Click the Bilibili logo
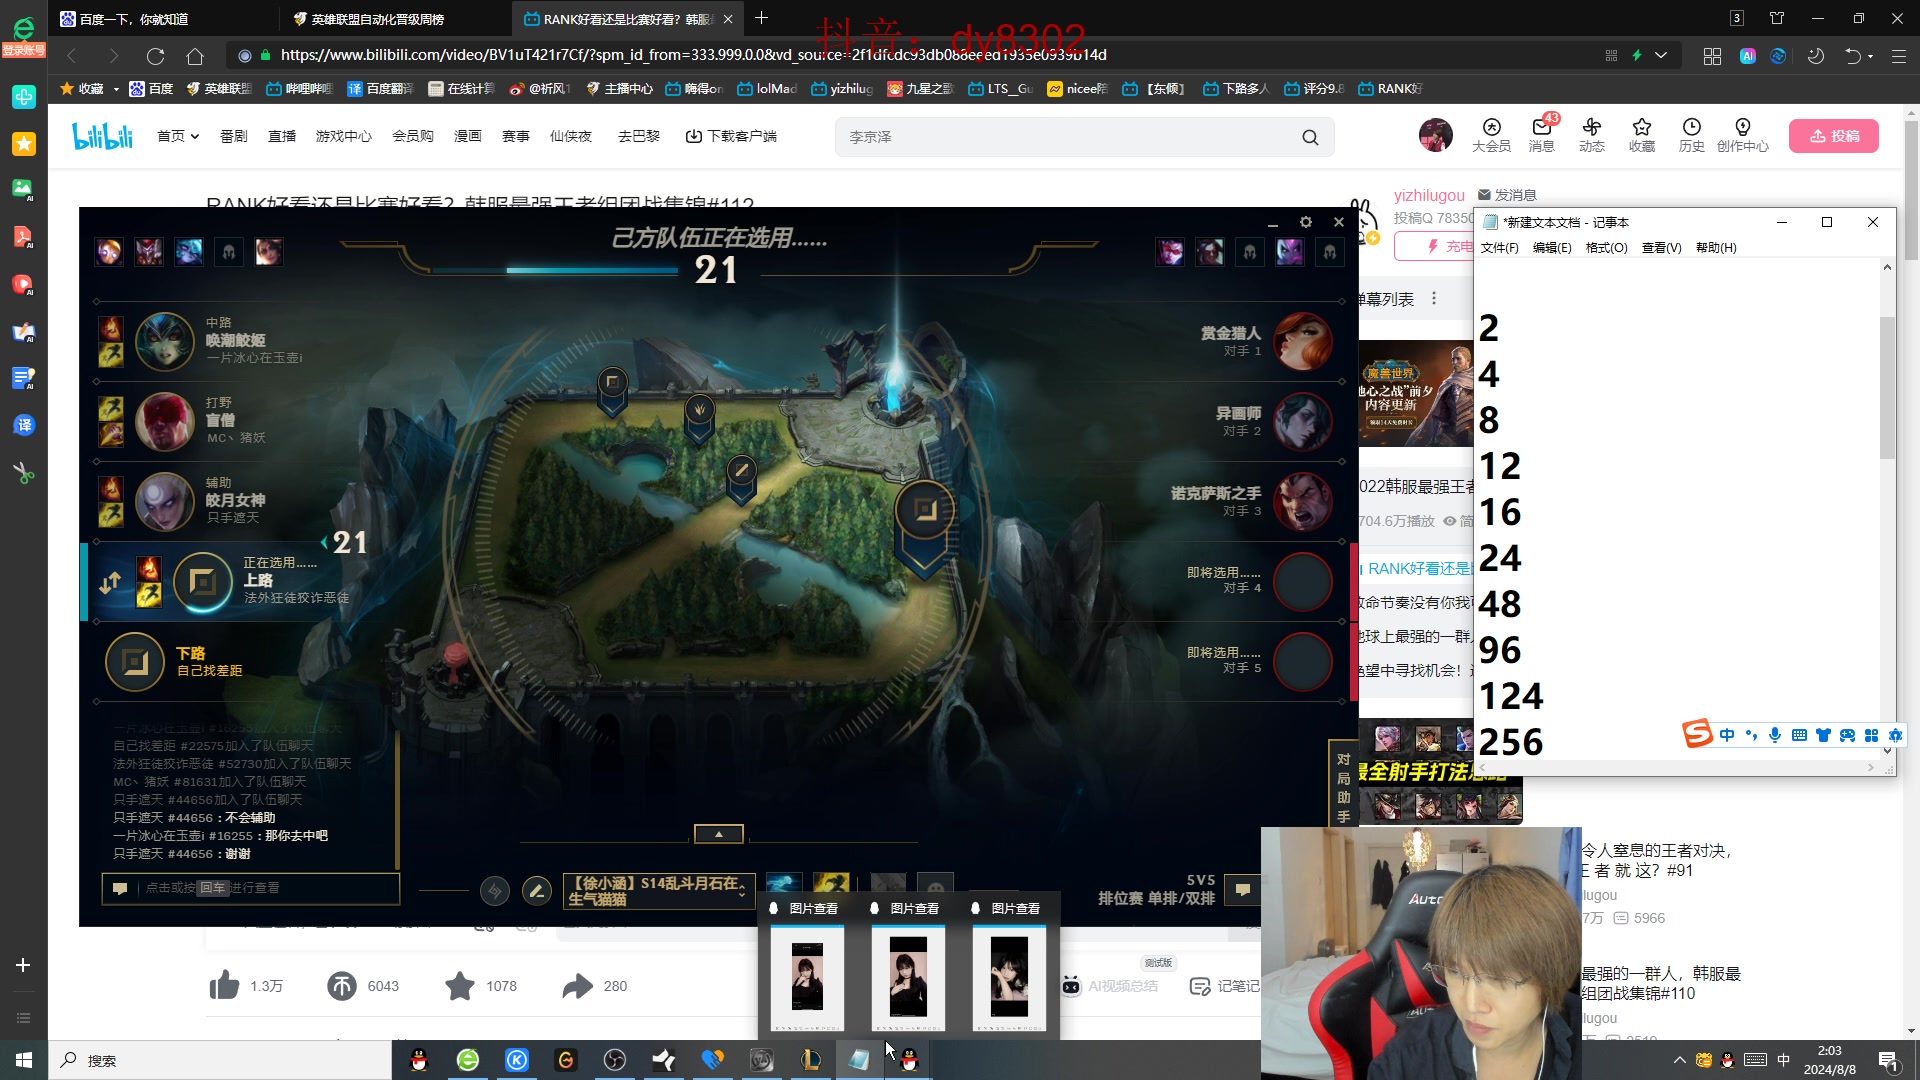The width and height of the screenshot is (1920, 1080). 102,136
